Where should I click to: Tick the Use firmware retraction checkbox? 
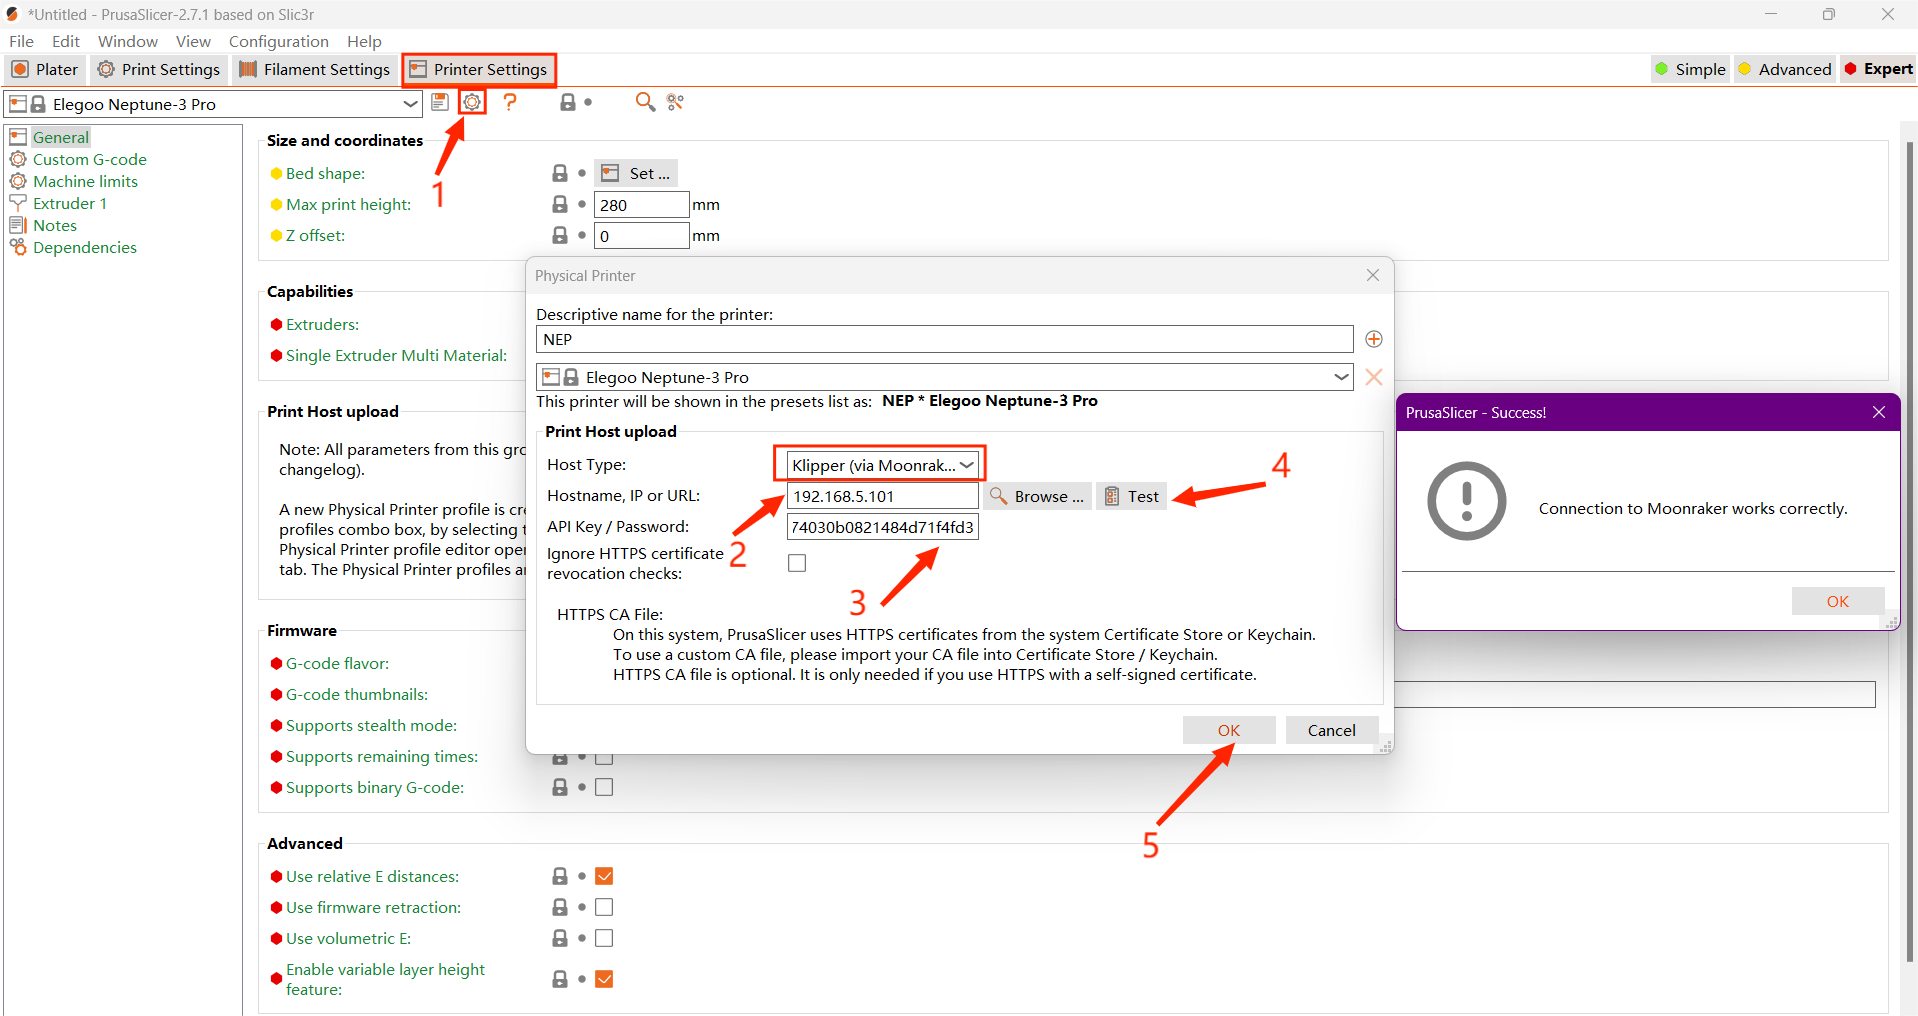pos(604,908)
